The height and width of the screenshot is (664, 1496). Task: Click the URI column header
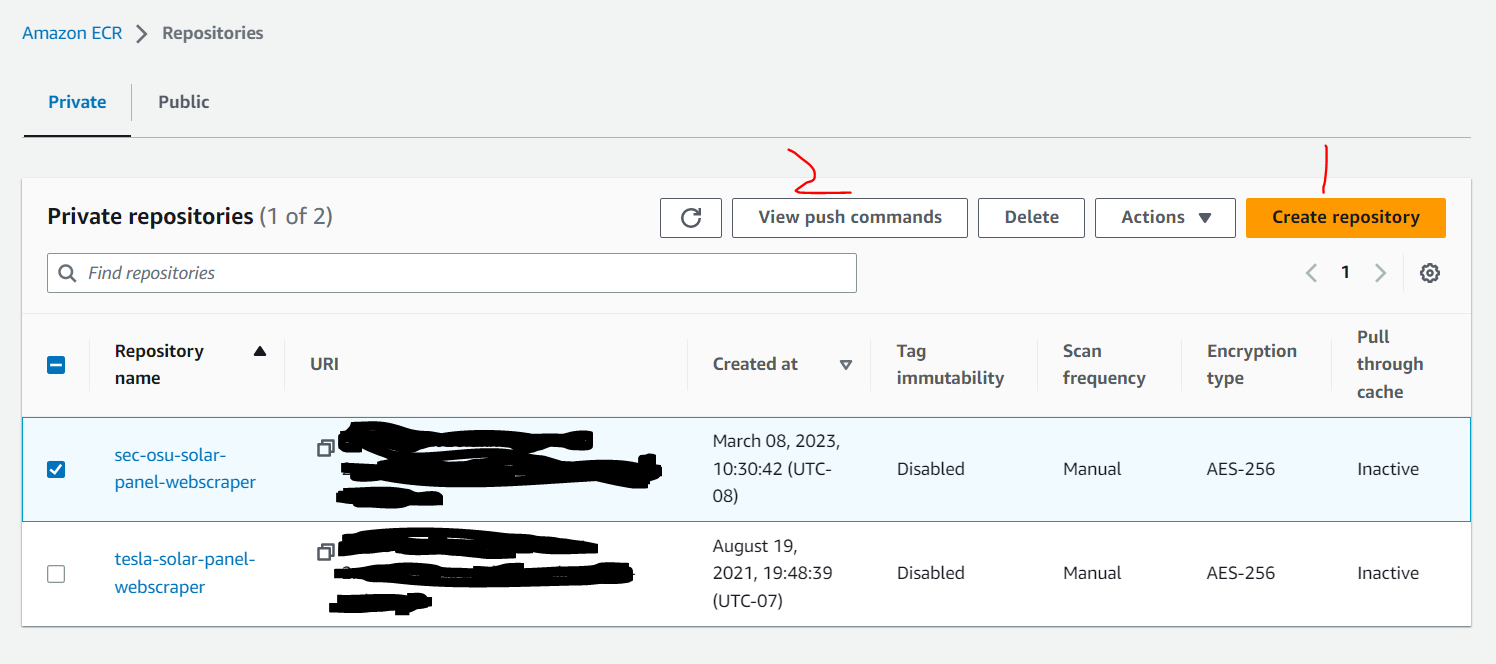(325, 365)
